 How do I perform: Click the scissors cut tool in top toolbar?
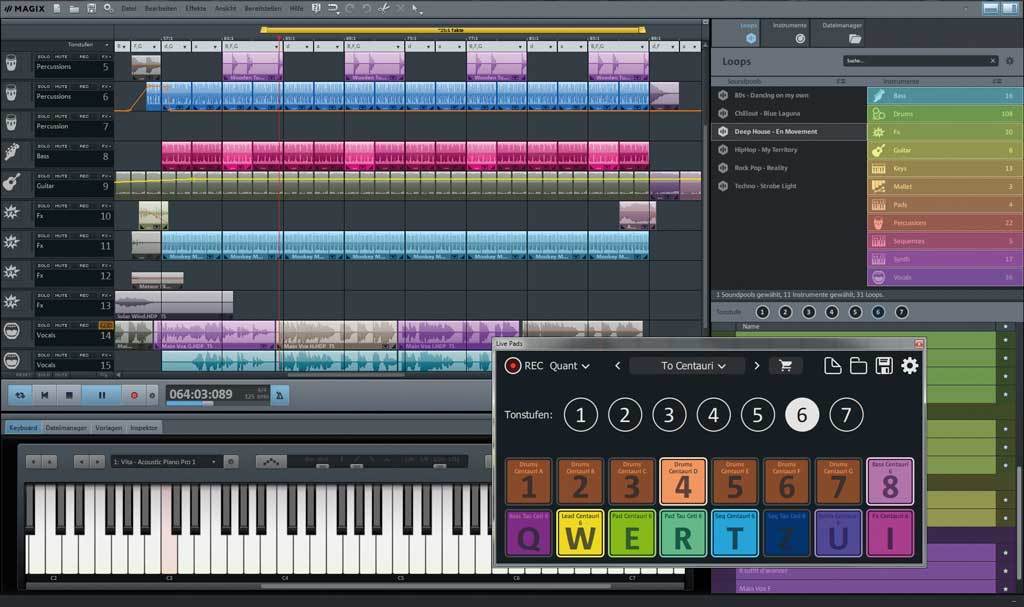pyautogui.click(x=383, y=9)
